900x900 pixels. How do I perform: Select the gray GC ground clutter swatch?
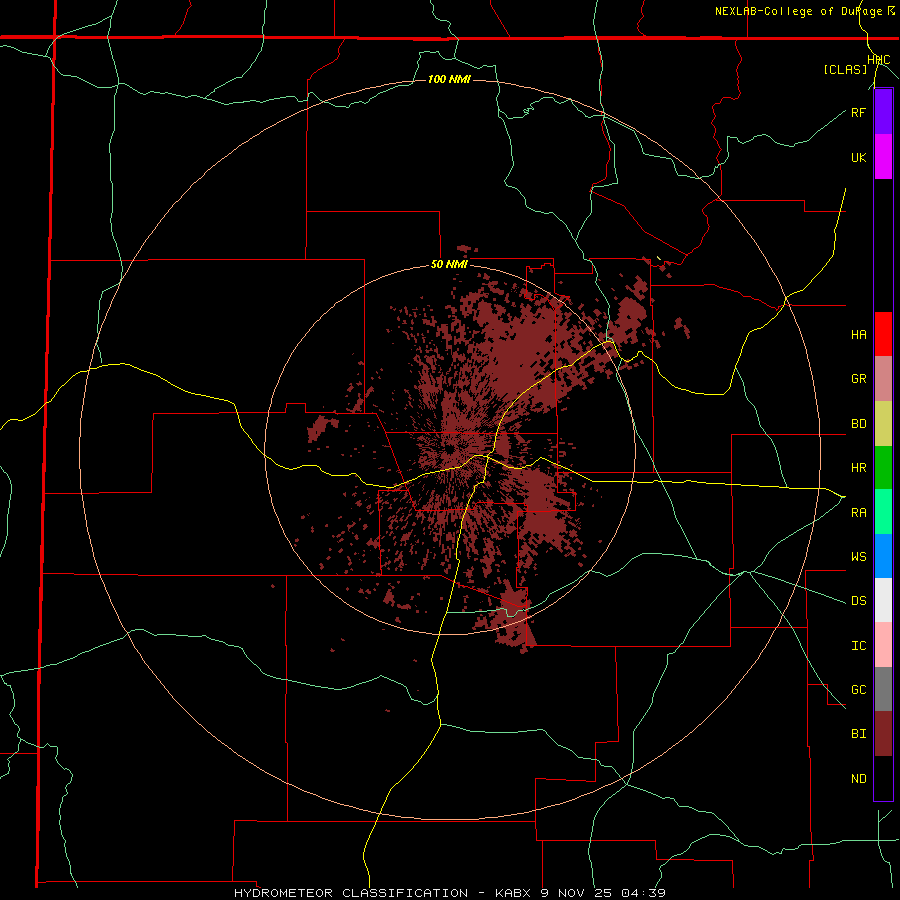(883, 689)
